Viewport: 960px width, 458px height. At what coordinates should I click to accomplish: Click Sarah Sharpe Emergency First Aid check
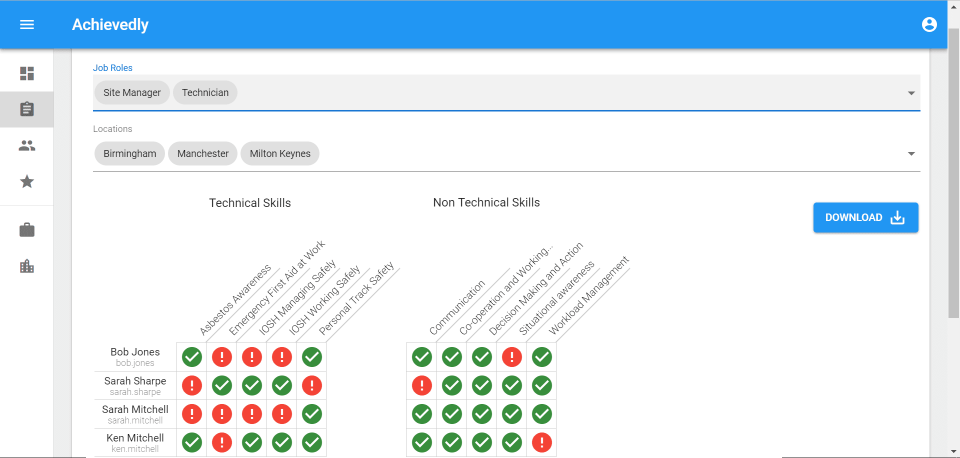click(x=222, y=386)
